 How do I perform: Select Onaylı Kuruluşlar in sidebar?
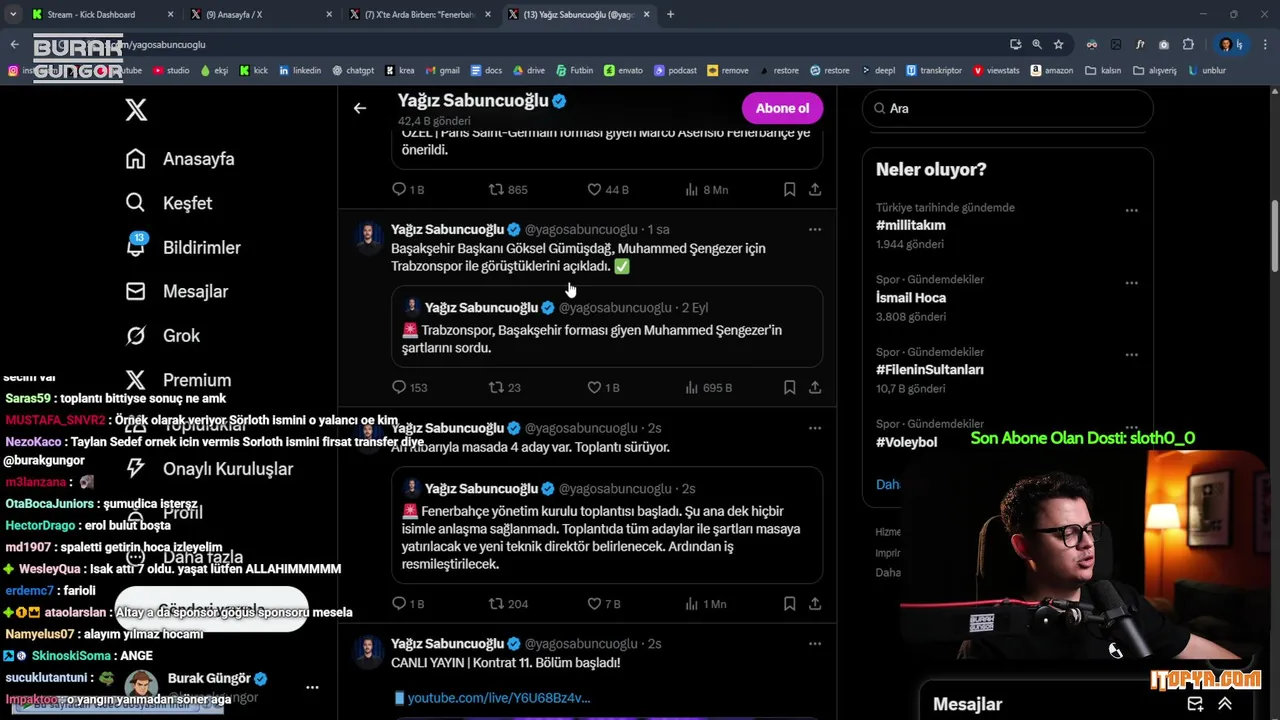pyautogui.click(x=209, y=468)
